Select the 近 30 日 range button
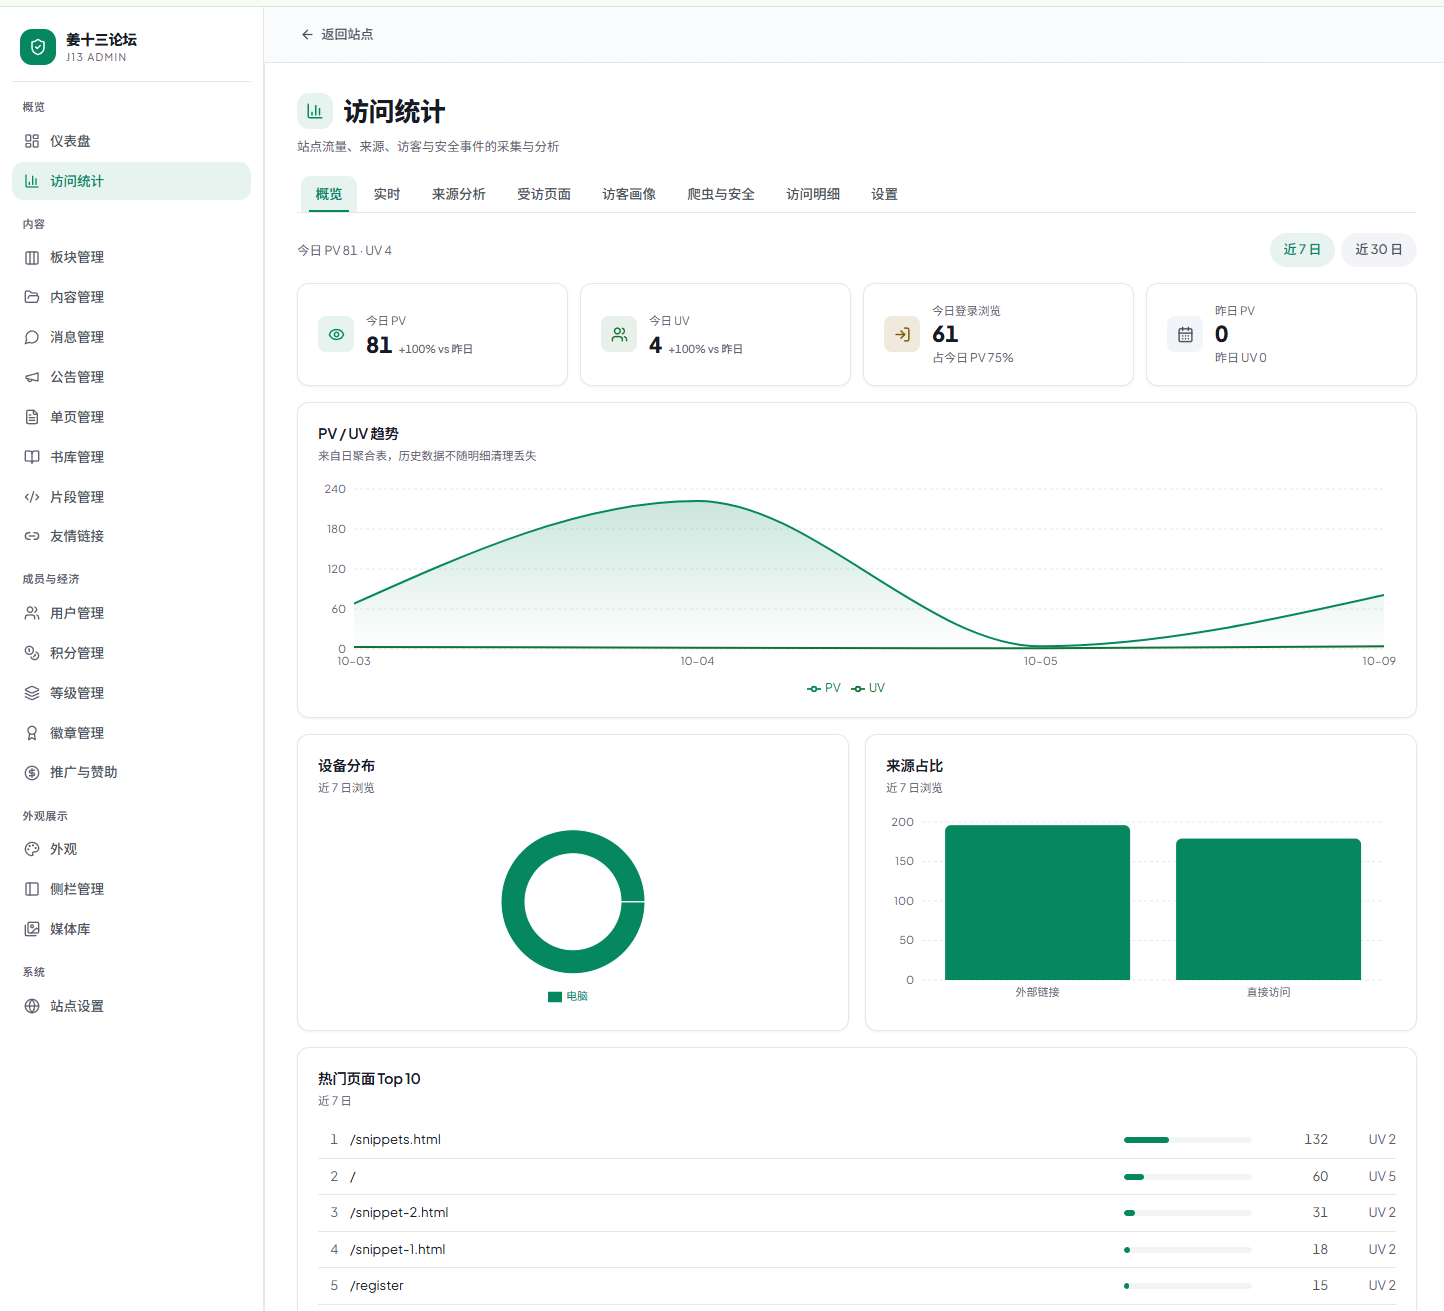This screenshot has width=1444, height=1311. (1379, 250)
